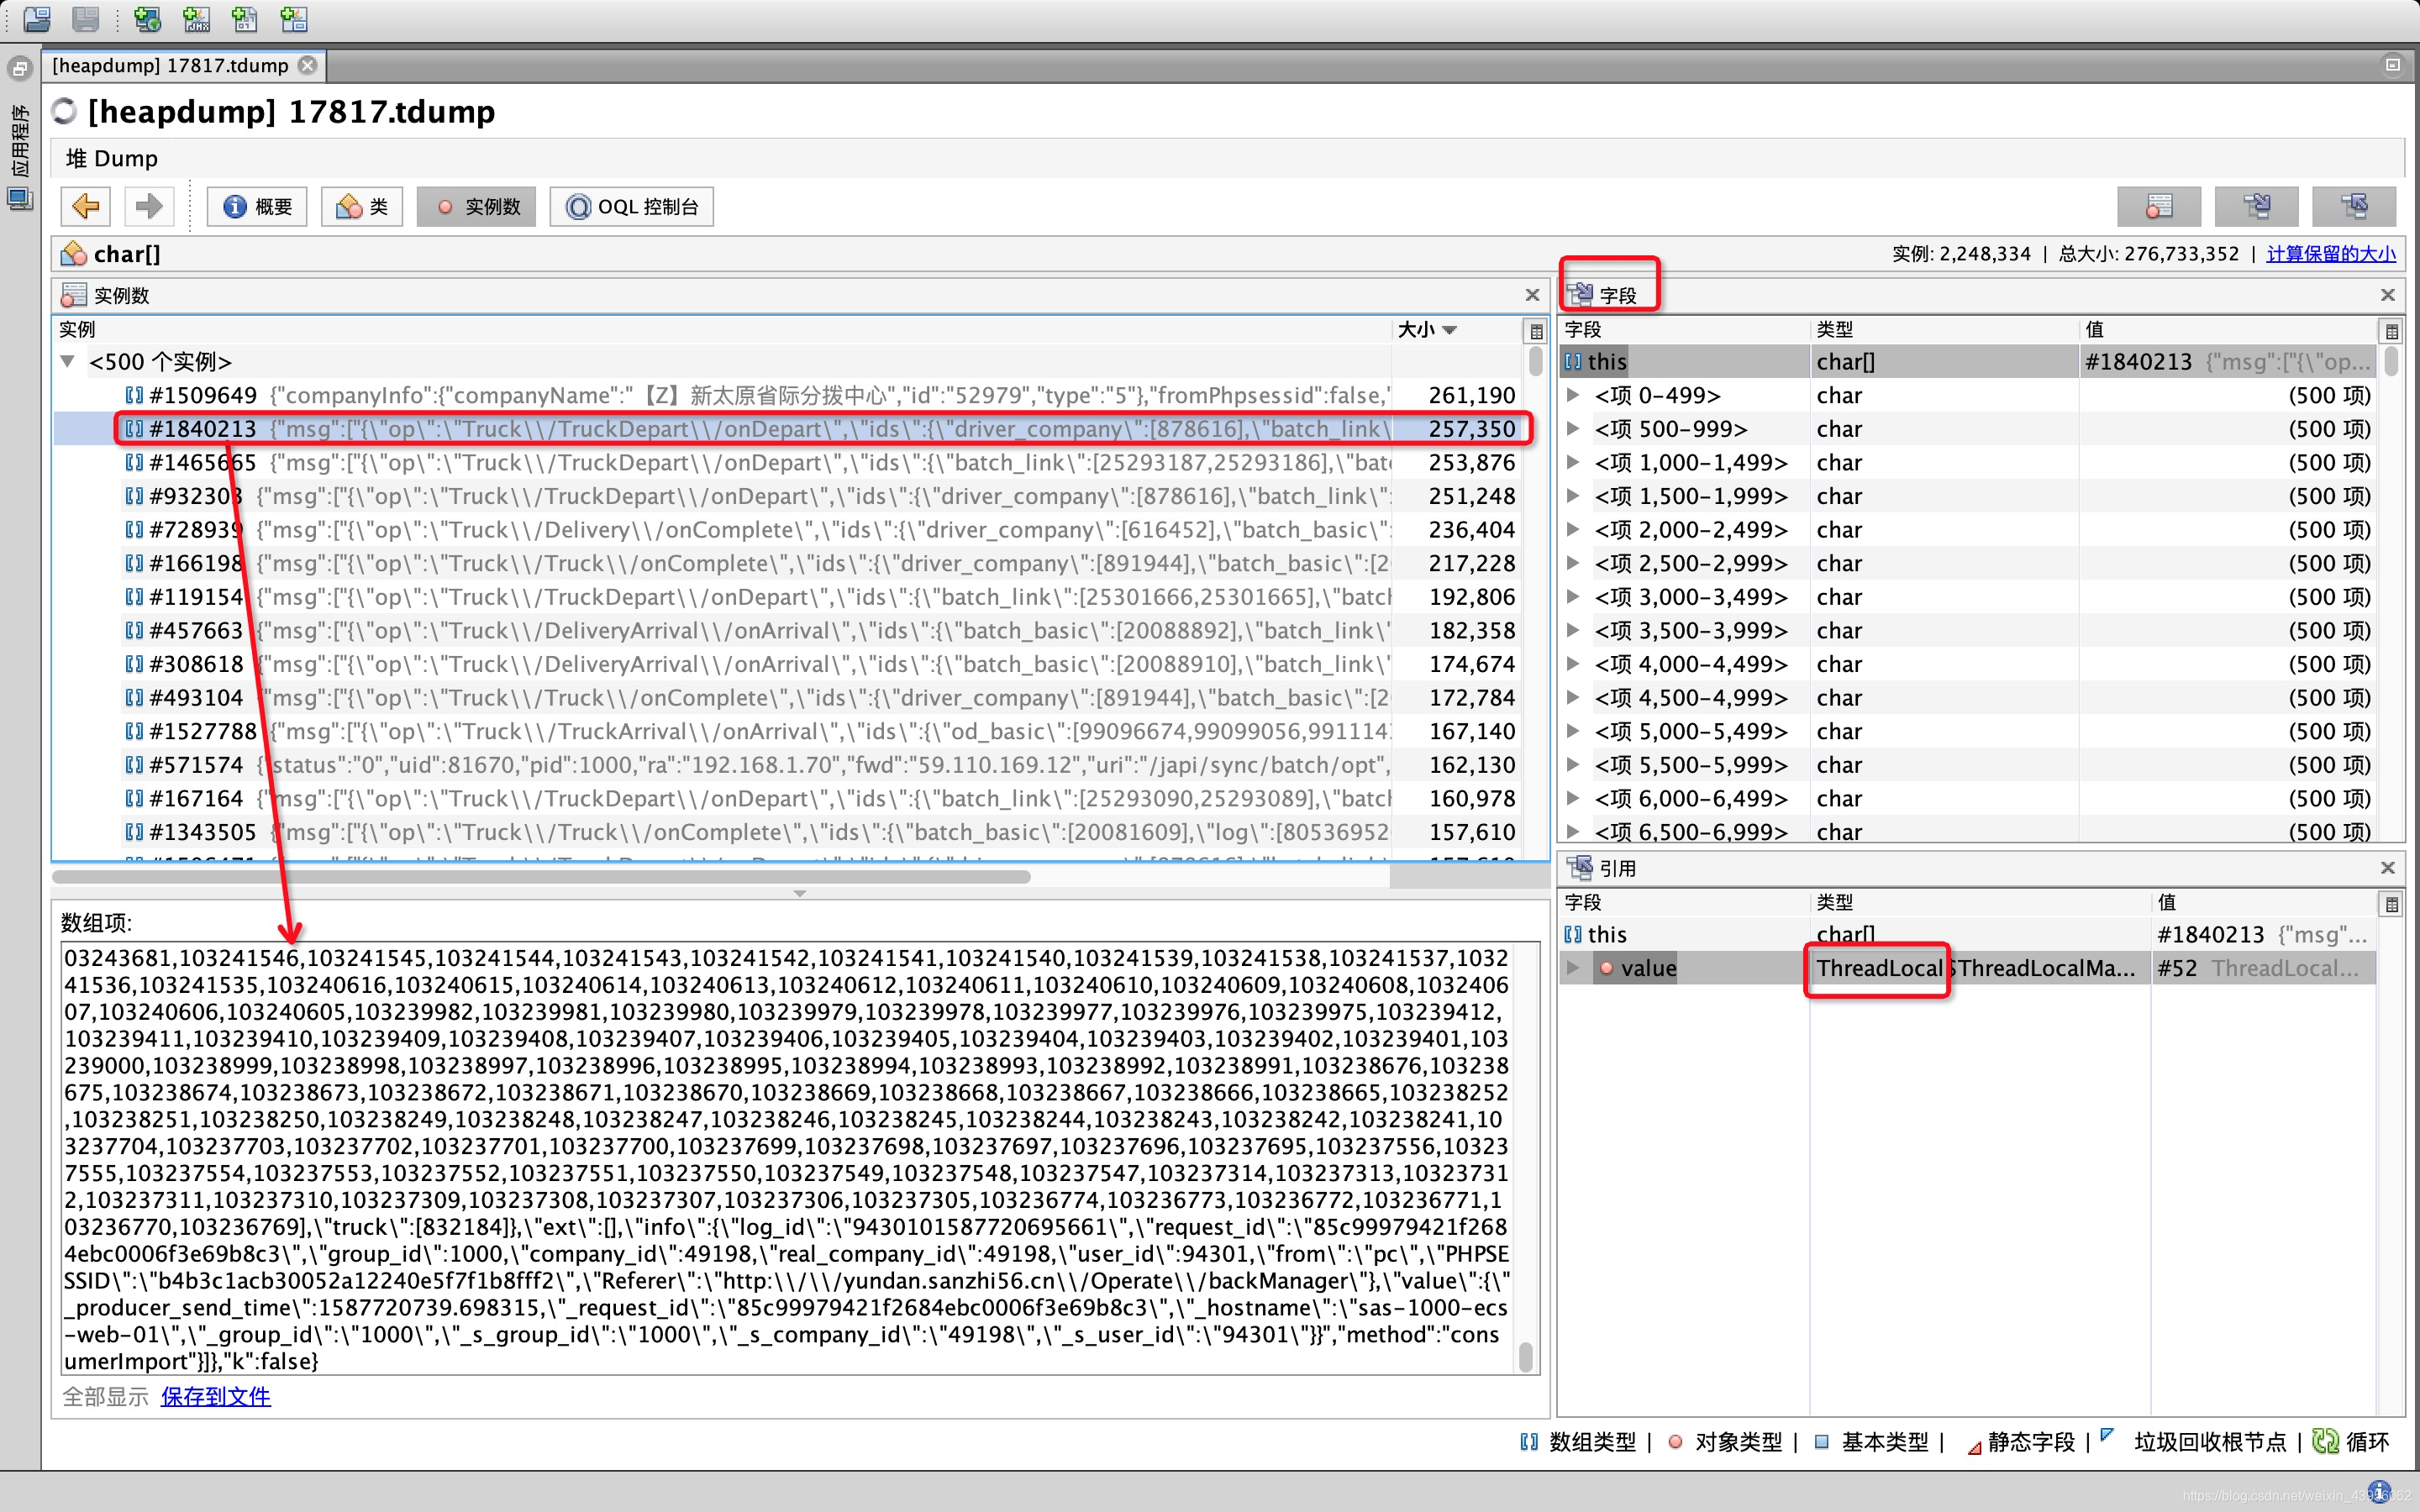Click the restore window group icon in left sidebar
Viewport: 2420px width, 1512px height.
20,69
